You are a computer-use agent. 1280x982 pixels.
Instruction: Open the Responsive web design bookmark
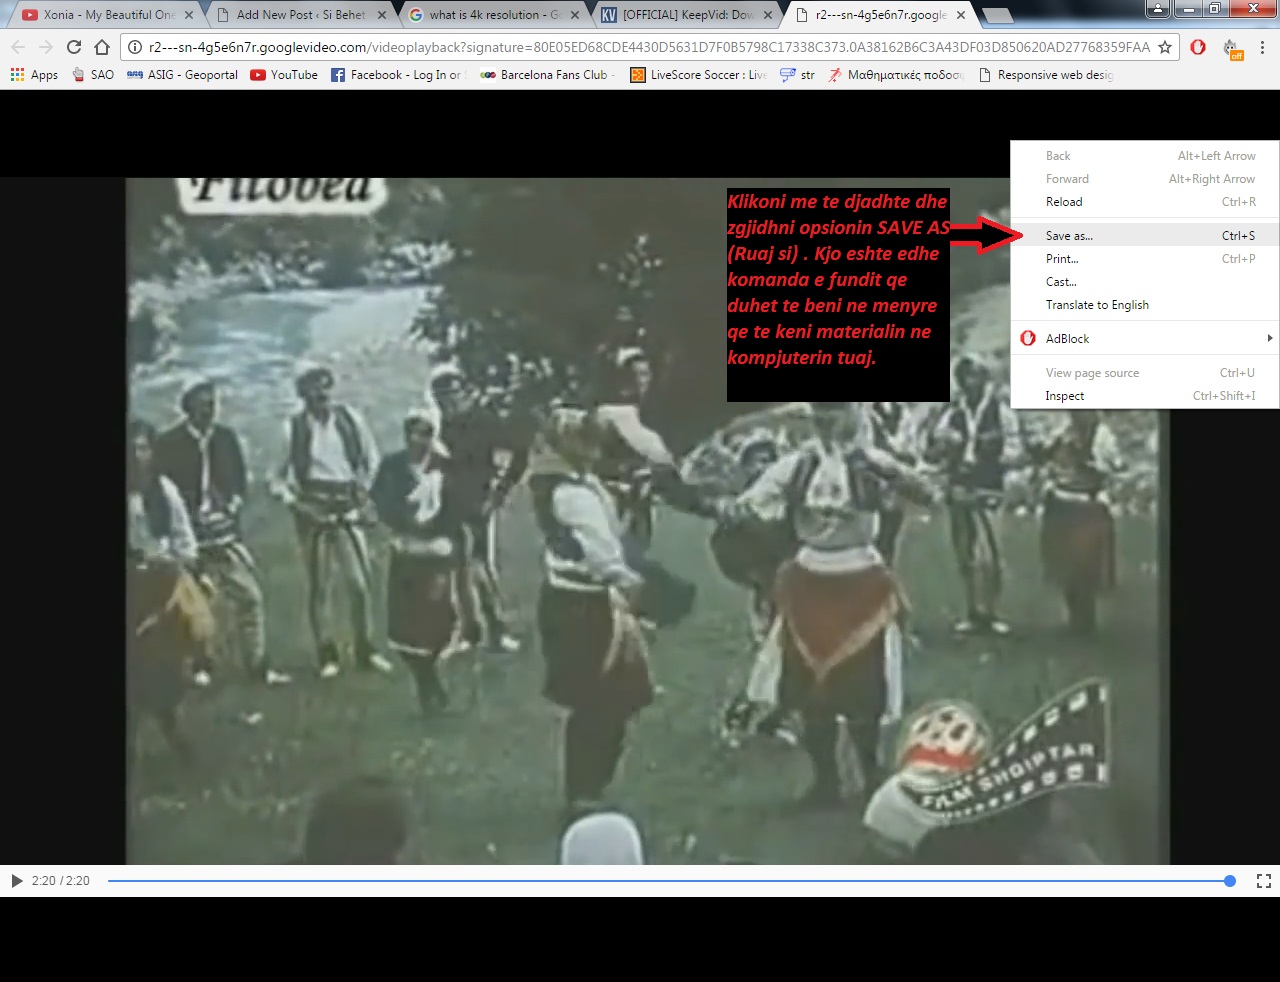click(x=1045, y=75)
